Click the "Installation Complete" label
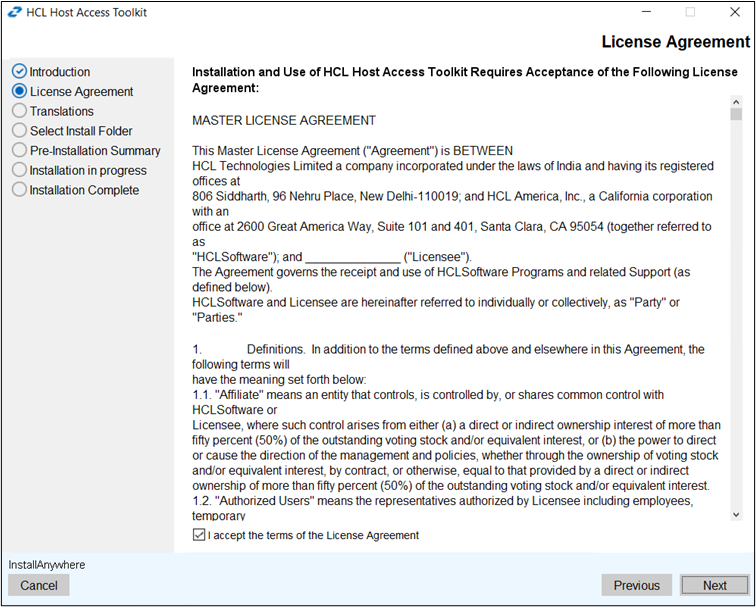The height and width of the screenshot is (607, 756). [84, 190]
